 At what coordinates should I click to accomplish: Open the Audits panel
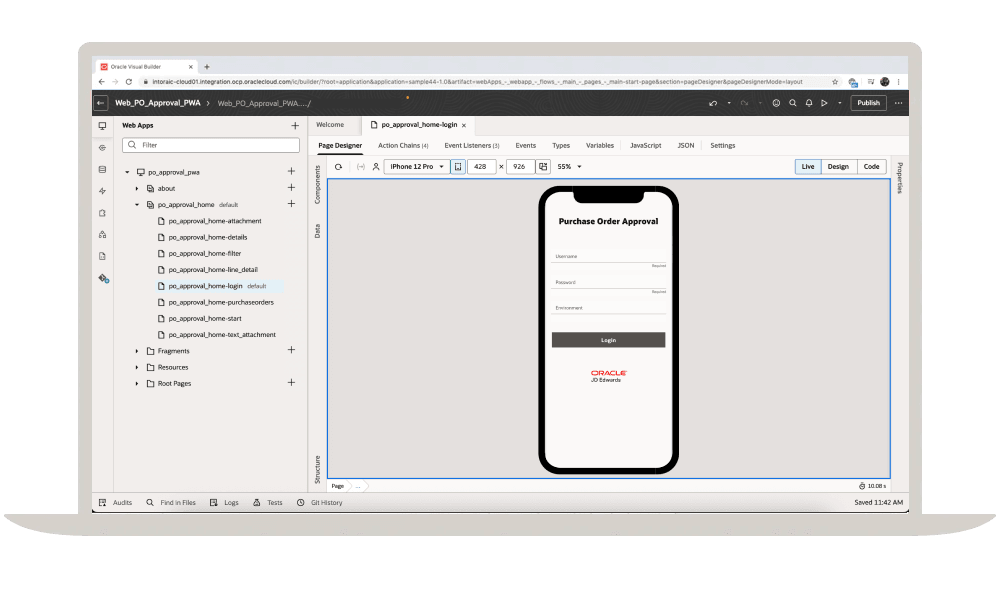coord(116,502)
